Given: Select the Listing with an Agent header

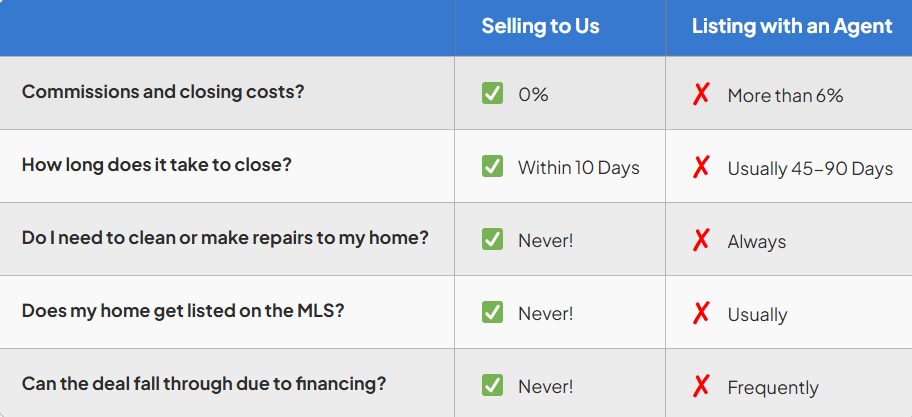Looking at the screenshot, I should pyautogui.click(x=792, y=27).
